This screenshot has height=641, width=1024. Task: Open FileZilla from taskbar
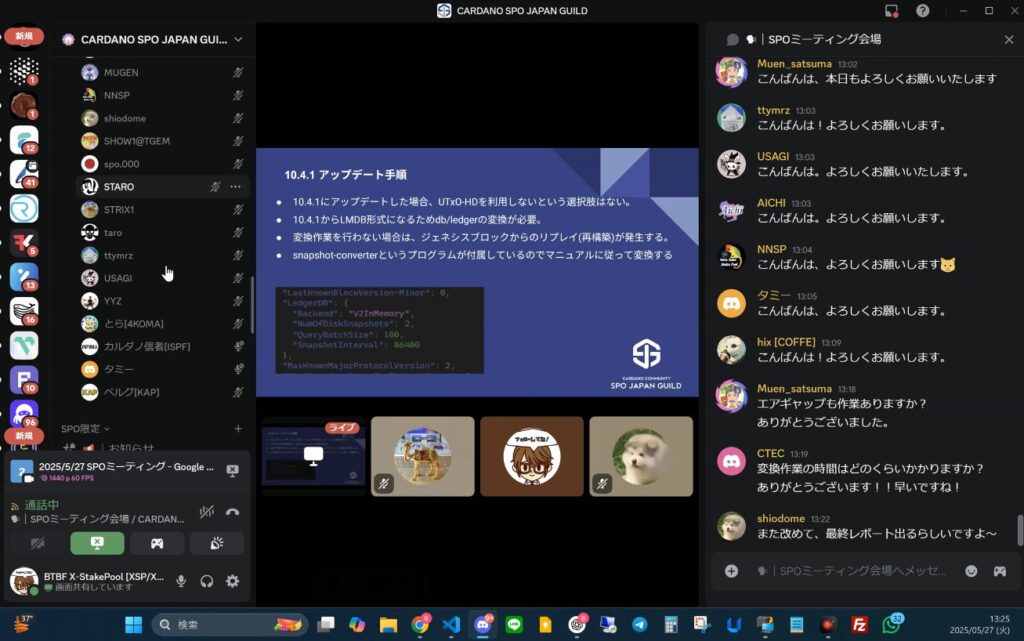click(x=859, y=625)
